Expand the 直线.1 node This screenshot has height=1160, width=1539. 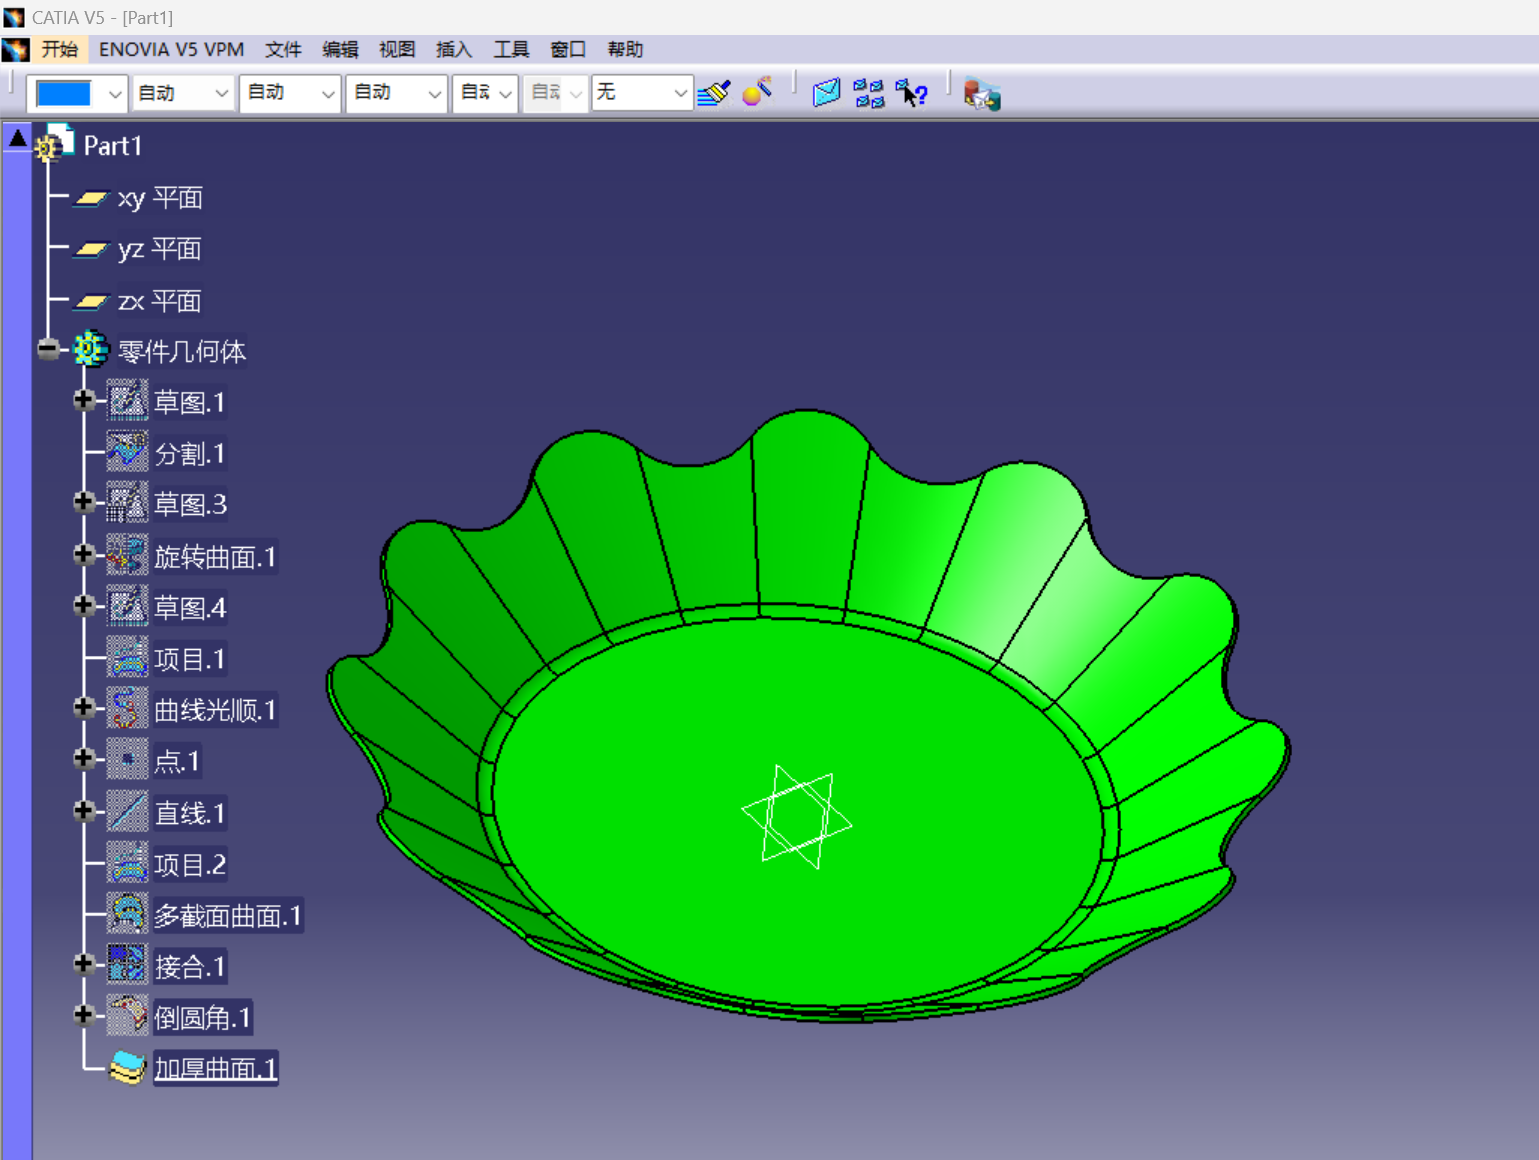coord(84,810)
